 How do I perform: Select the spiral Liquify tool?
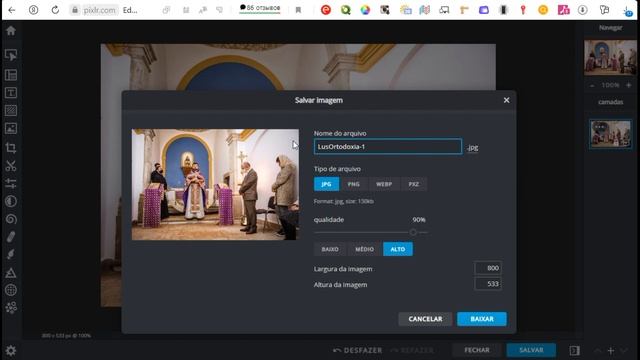coord(11,219)
